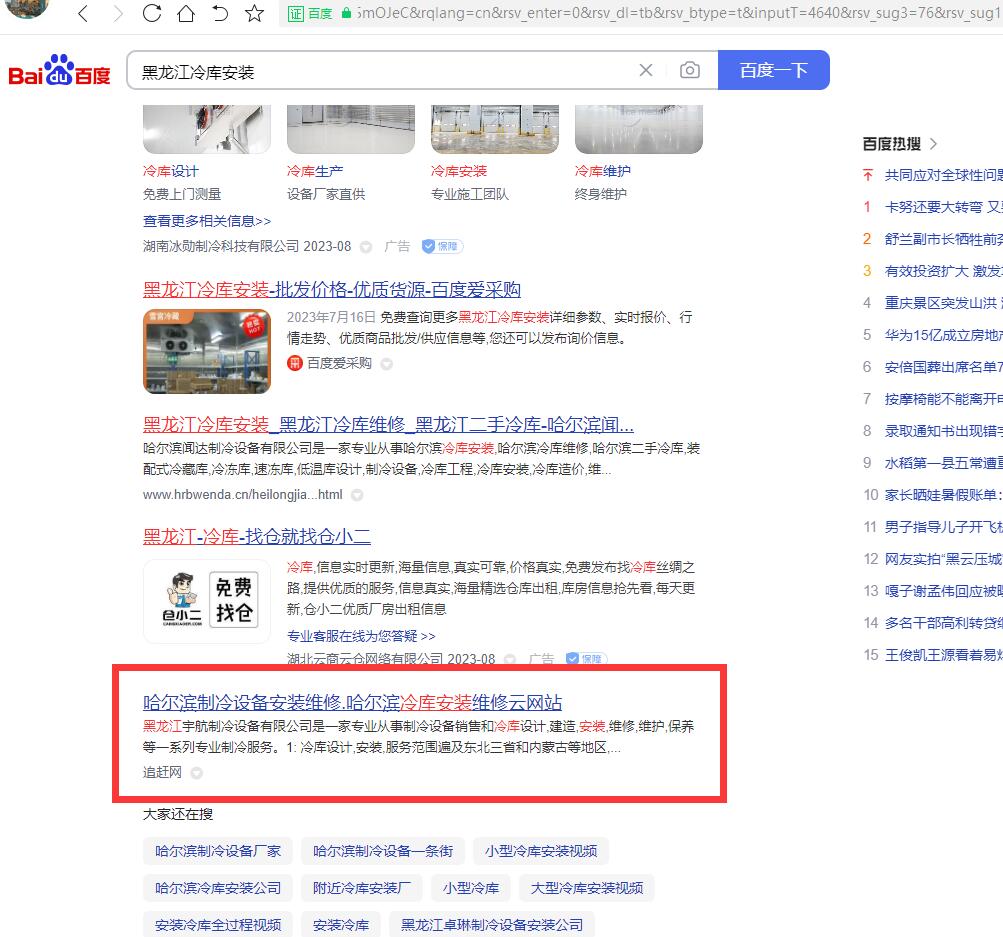Viewport: 1003px width, 937px height.
Task: Open result 黑龙江-冷库-找仓就找仓小二
Action: pos(257,537)
